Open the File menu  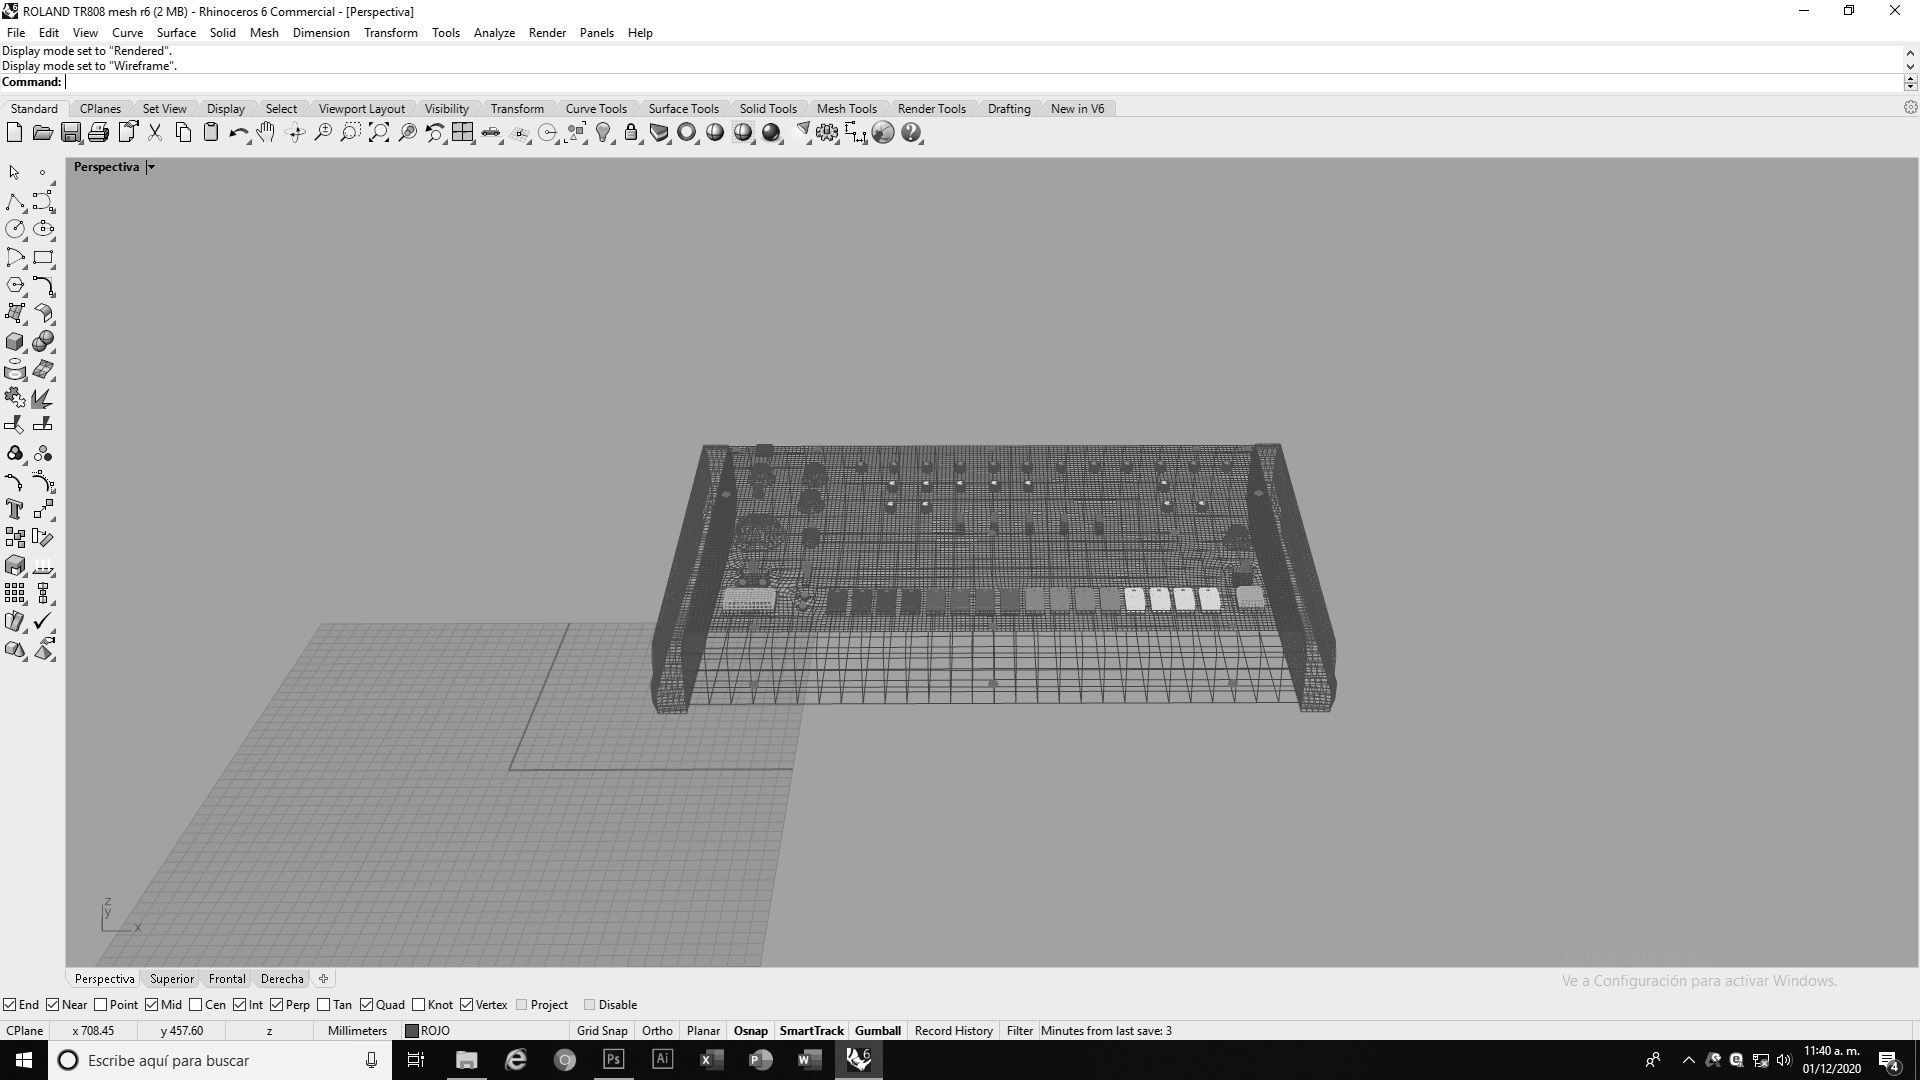(16, 33)
